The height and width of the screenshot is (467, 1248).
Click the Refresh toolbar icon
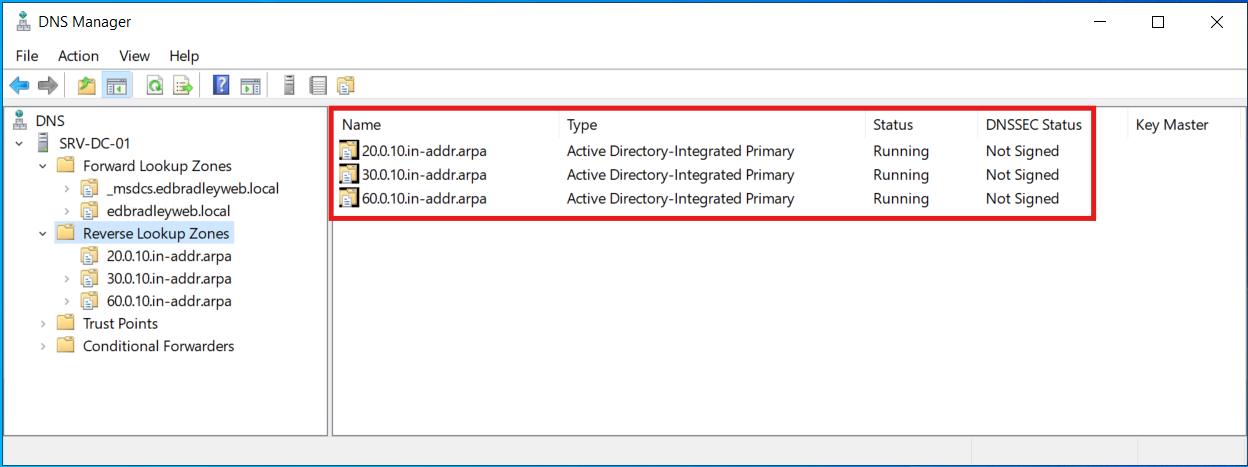click(x=155, y=86)
